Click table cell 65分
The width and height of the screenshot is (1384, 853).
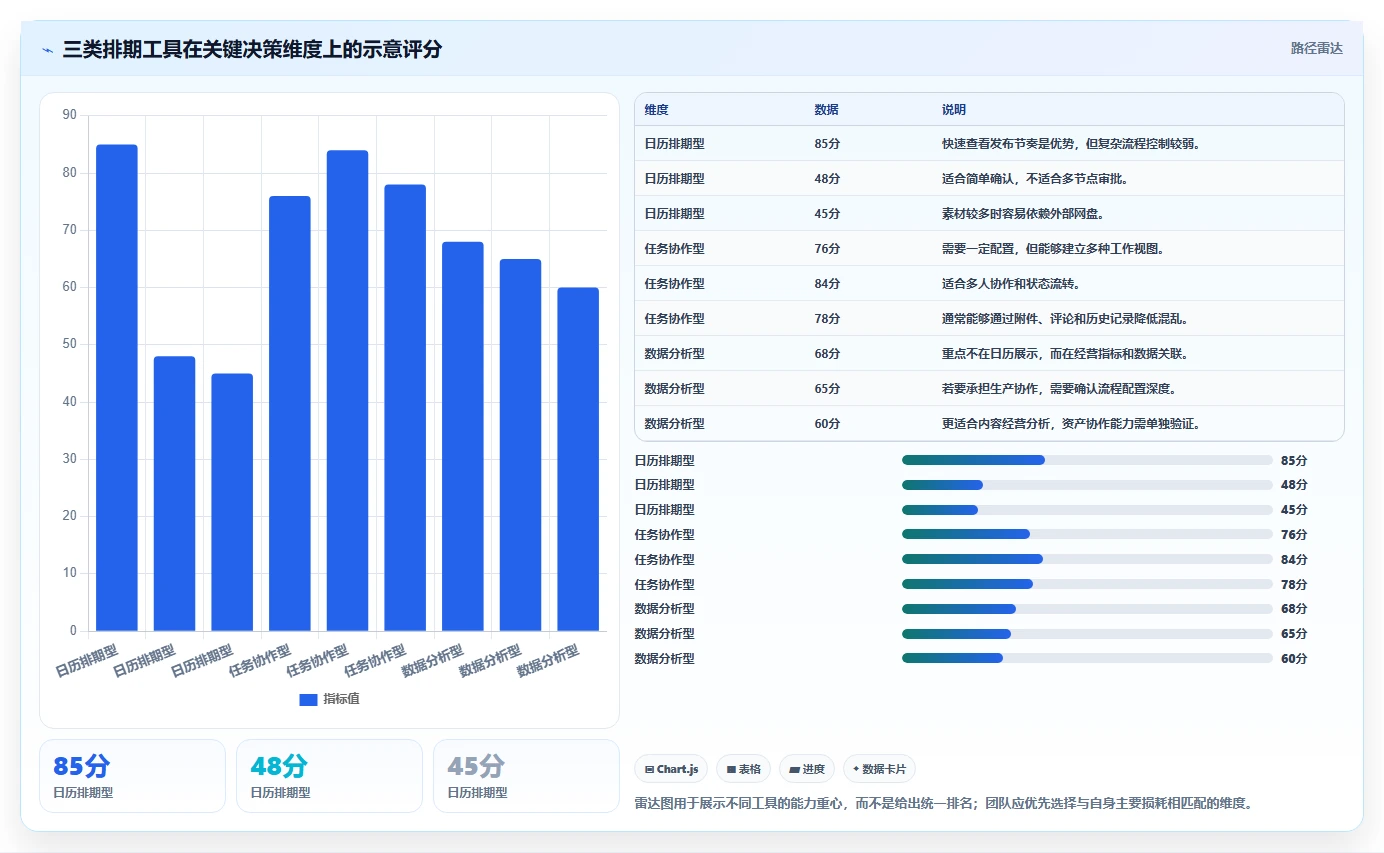pyautogui.click(x=827, y=388)
